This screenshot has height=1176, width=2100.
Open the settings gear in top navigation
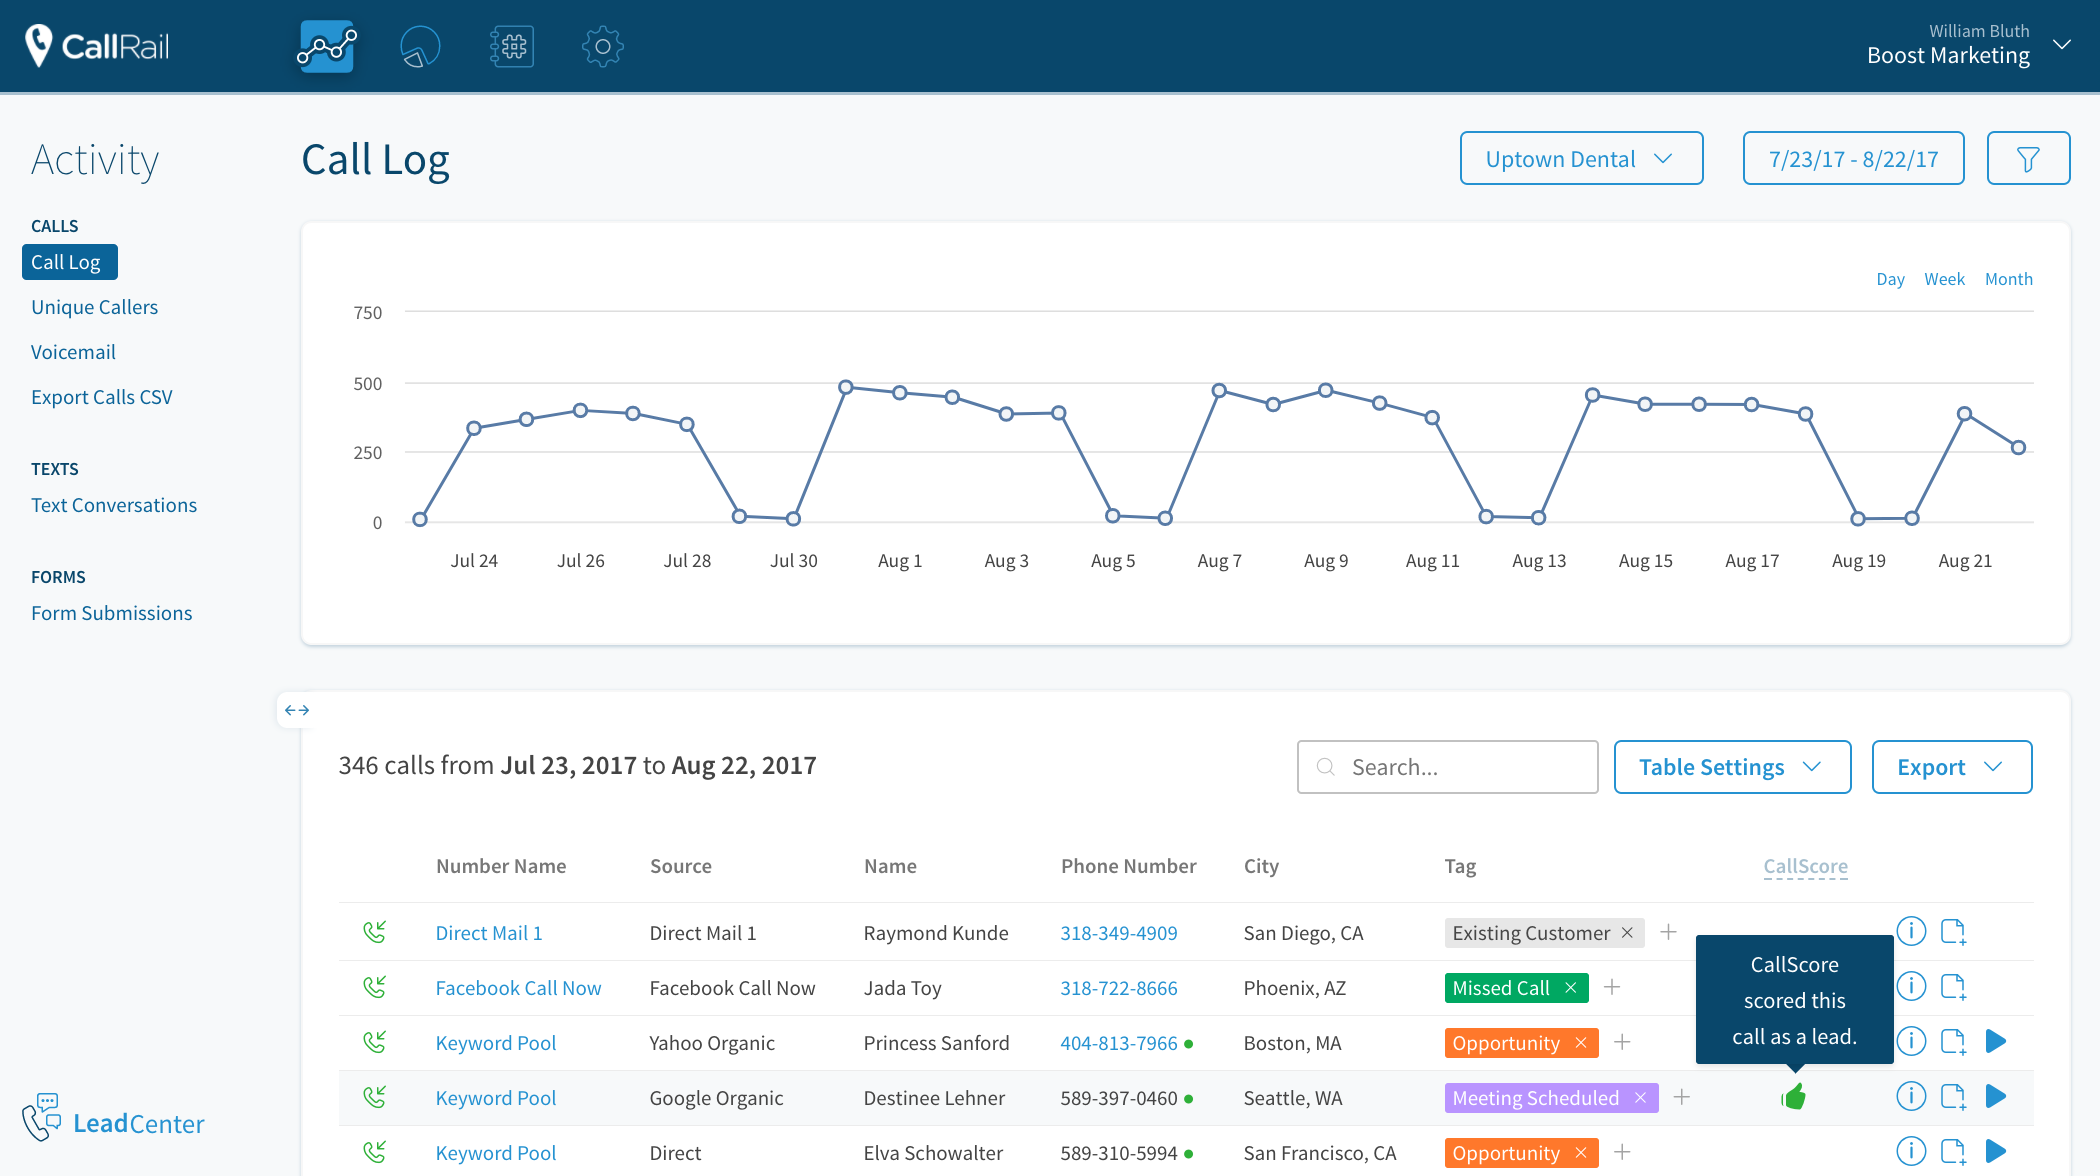[x=602, y=46]
